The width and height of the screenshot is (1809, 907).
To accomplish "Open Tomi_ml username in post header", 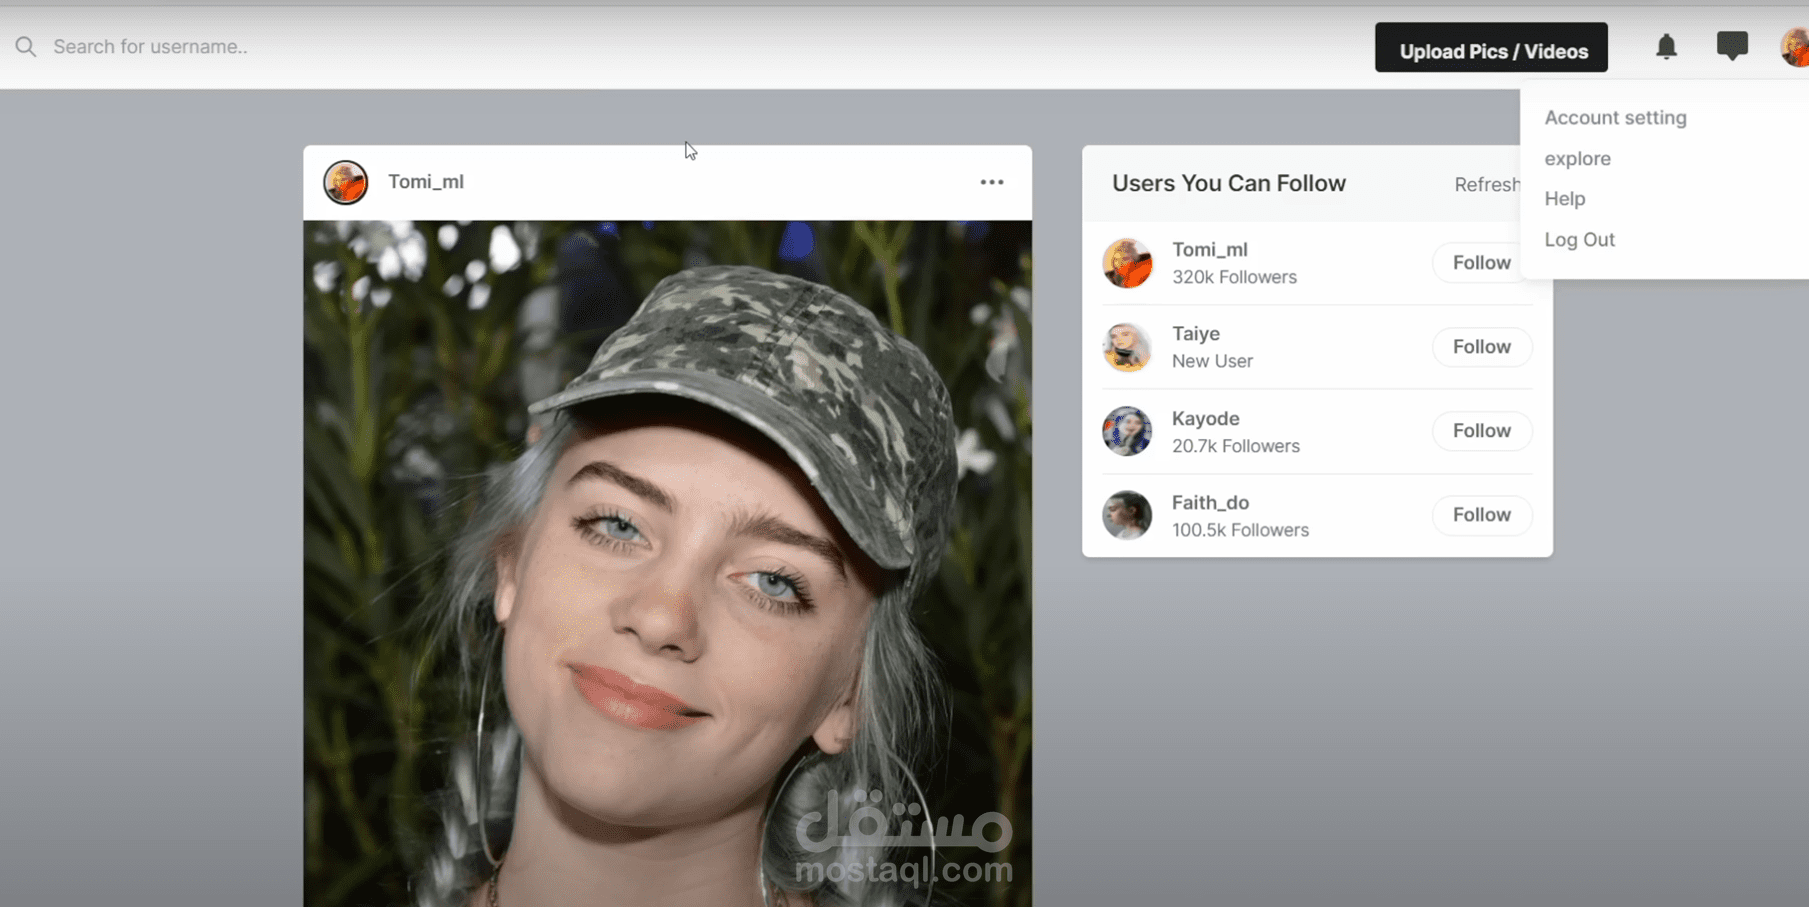I will pos(426,181).
